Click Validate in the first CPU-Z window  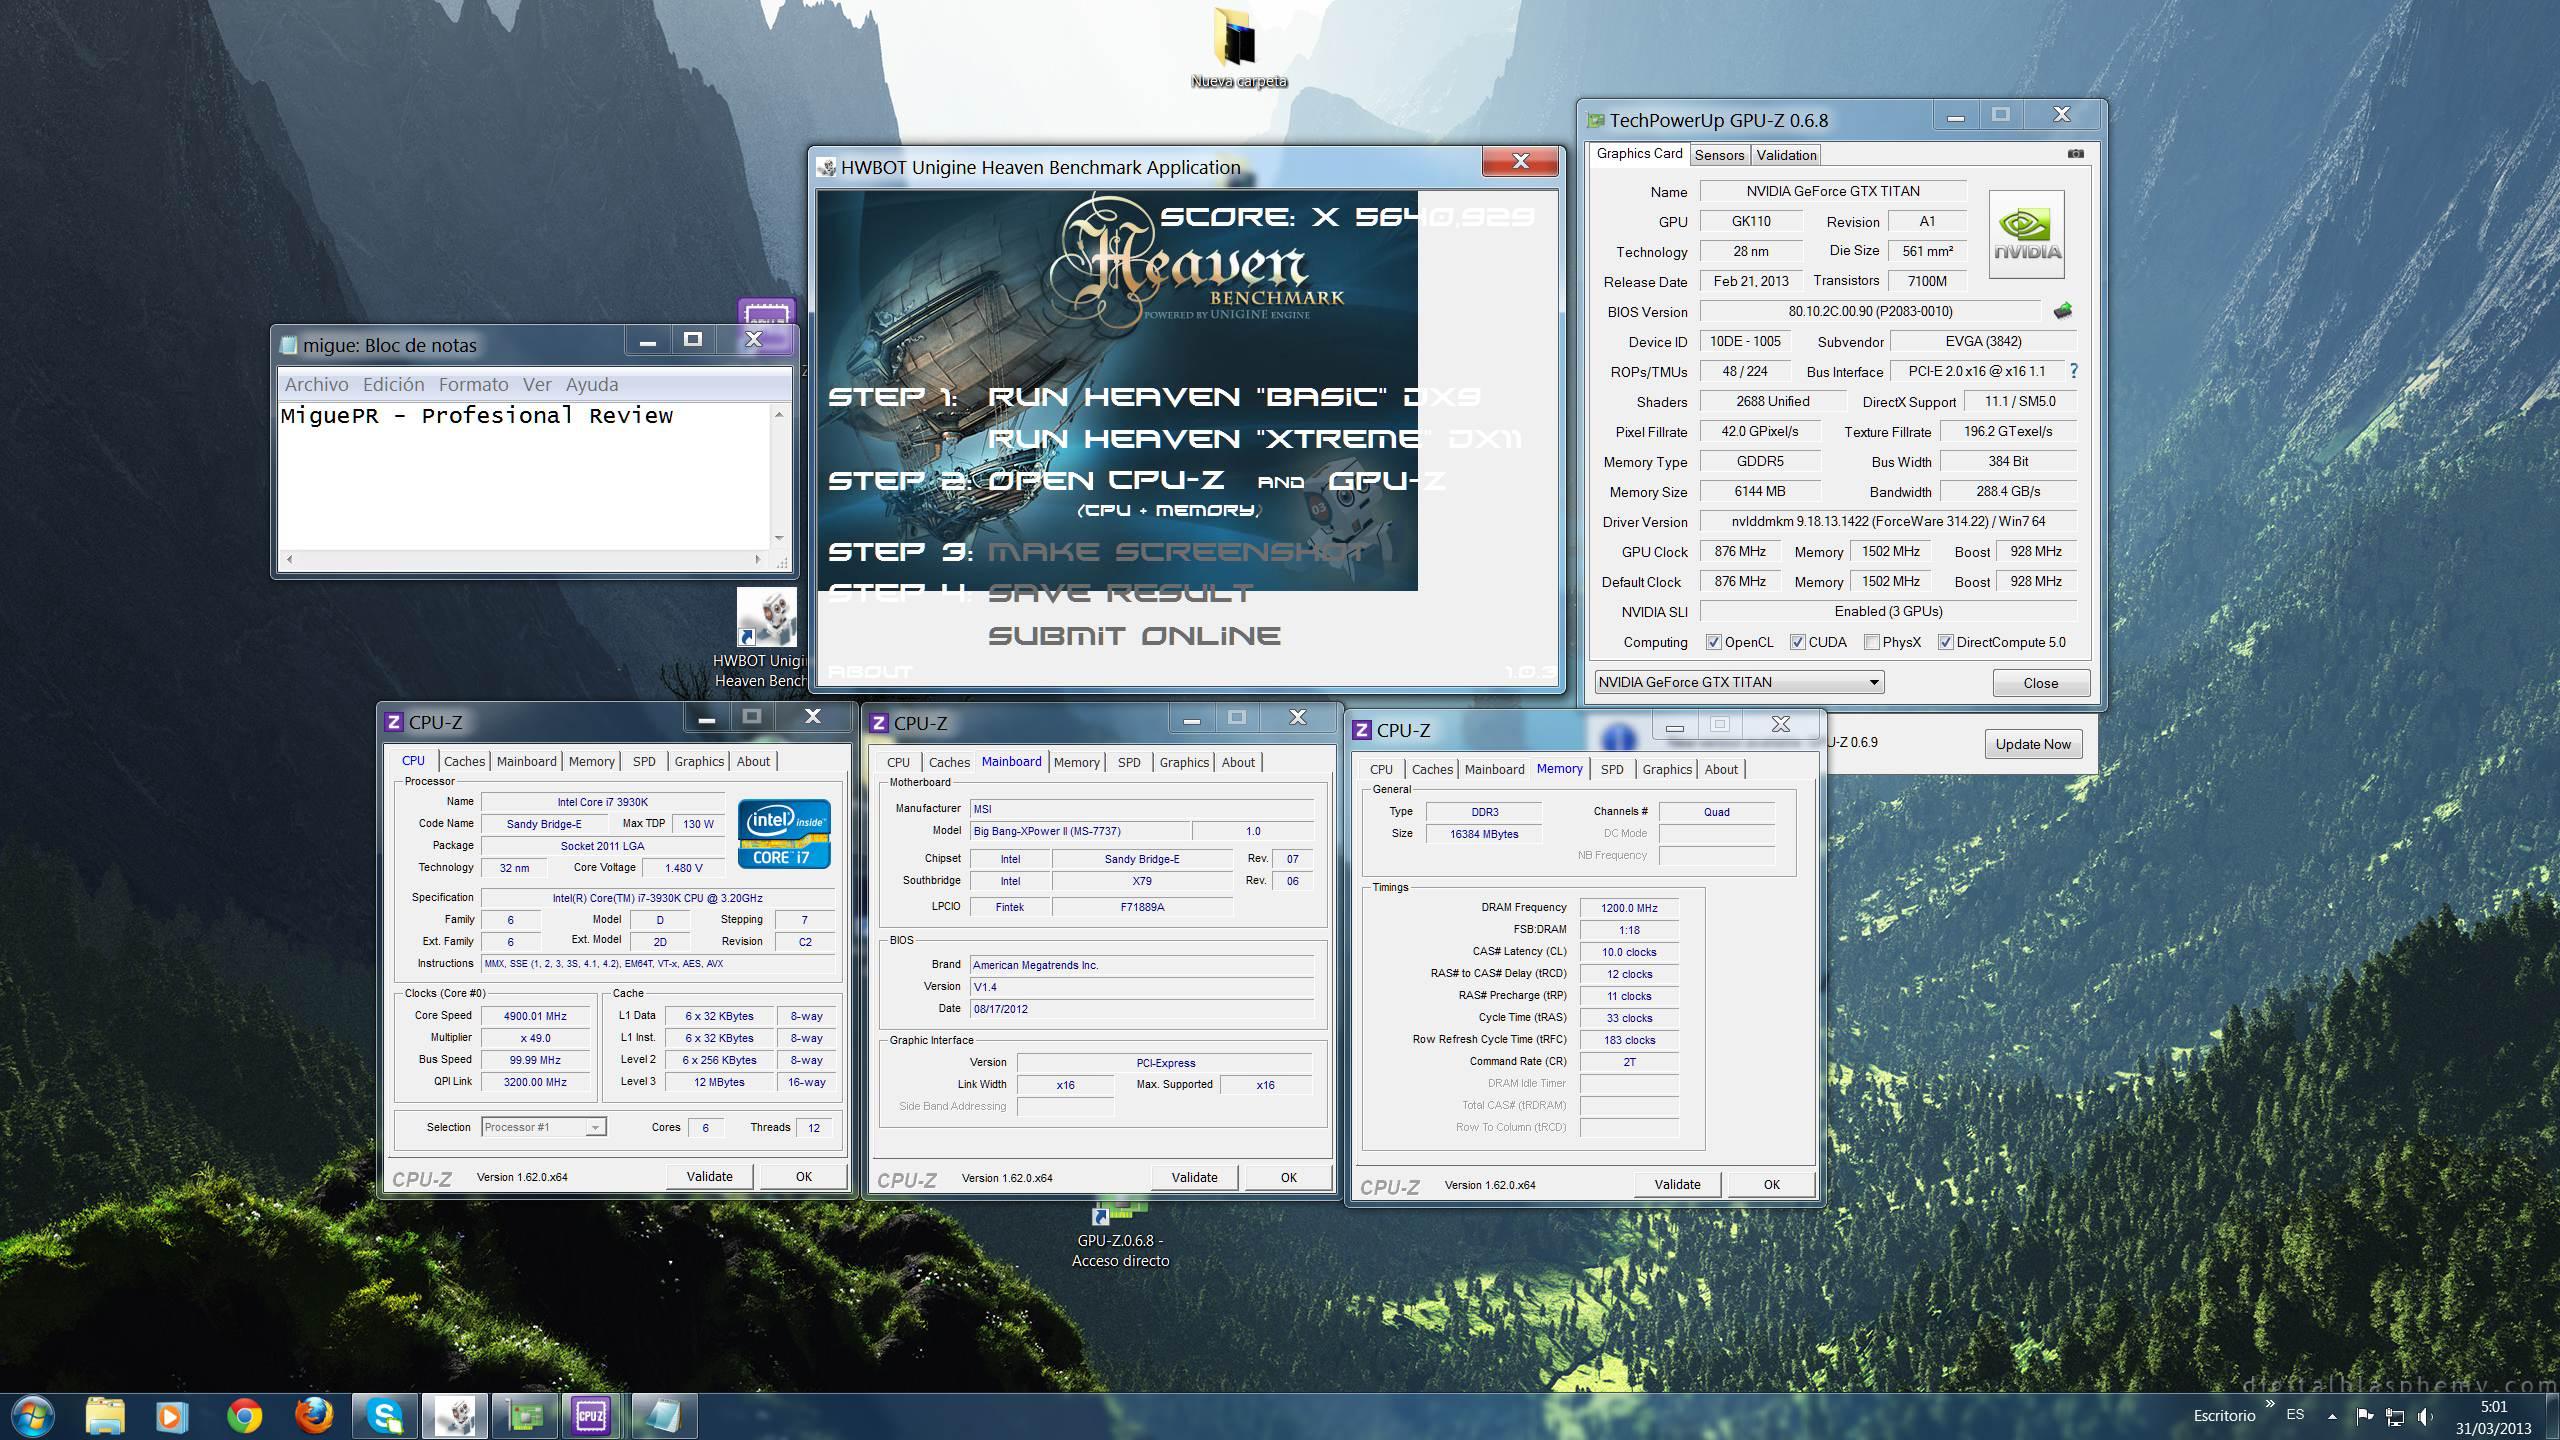coord(710,1176)
